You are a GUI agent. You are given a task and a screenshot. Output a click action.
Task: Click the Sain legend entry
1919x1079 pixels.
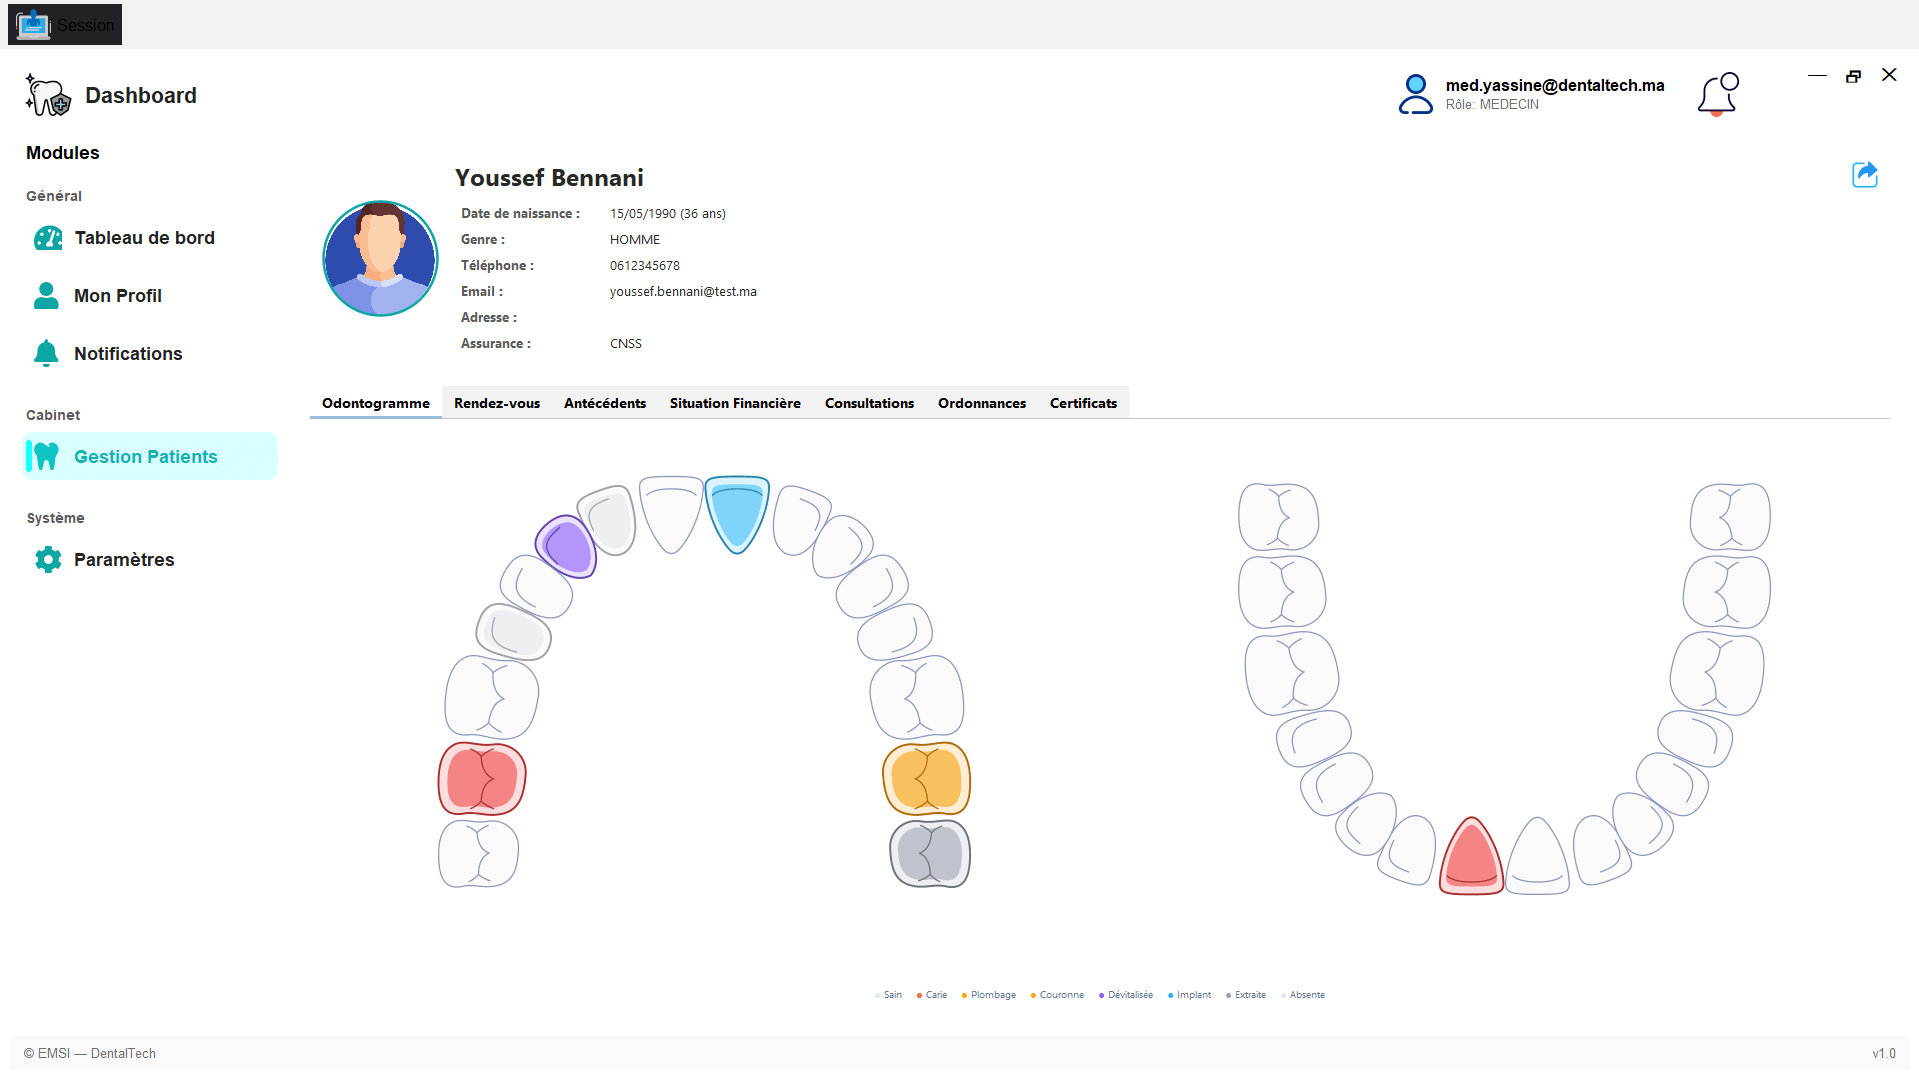click(888, 995)
